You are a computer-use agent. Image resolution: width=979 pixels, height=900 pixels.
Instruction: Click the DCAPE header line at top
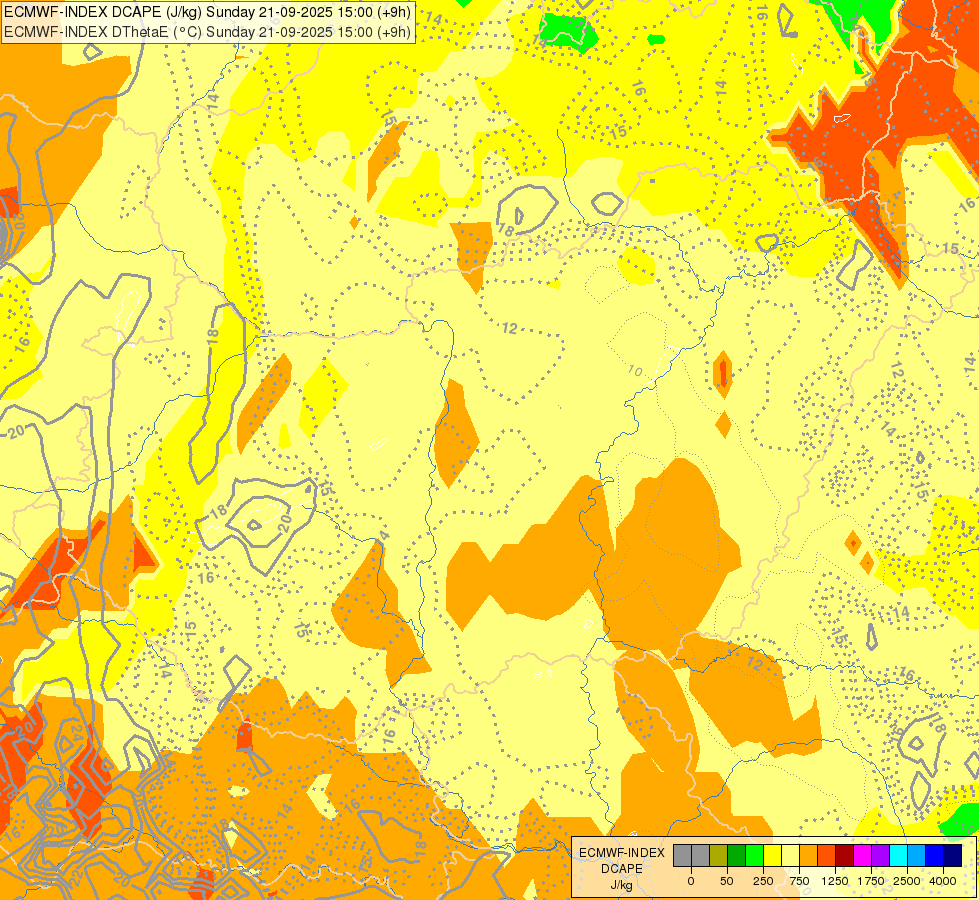point(207,12)
